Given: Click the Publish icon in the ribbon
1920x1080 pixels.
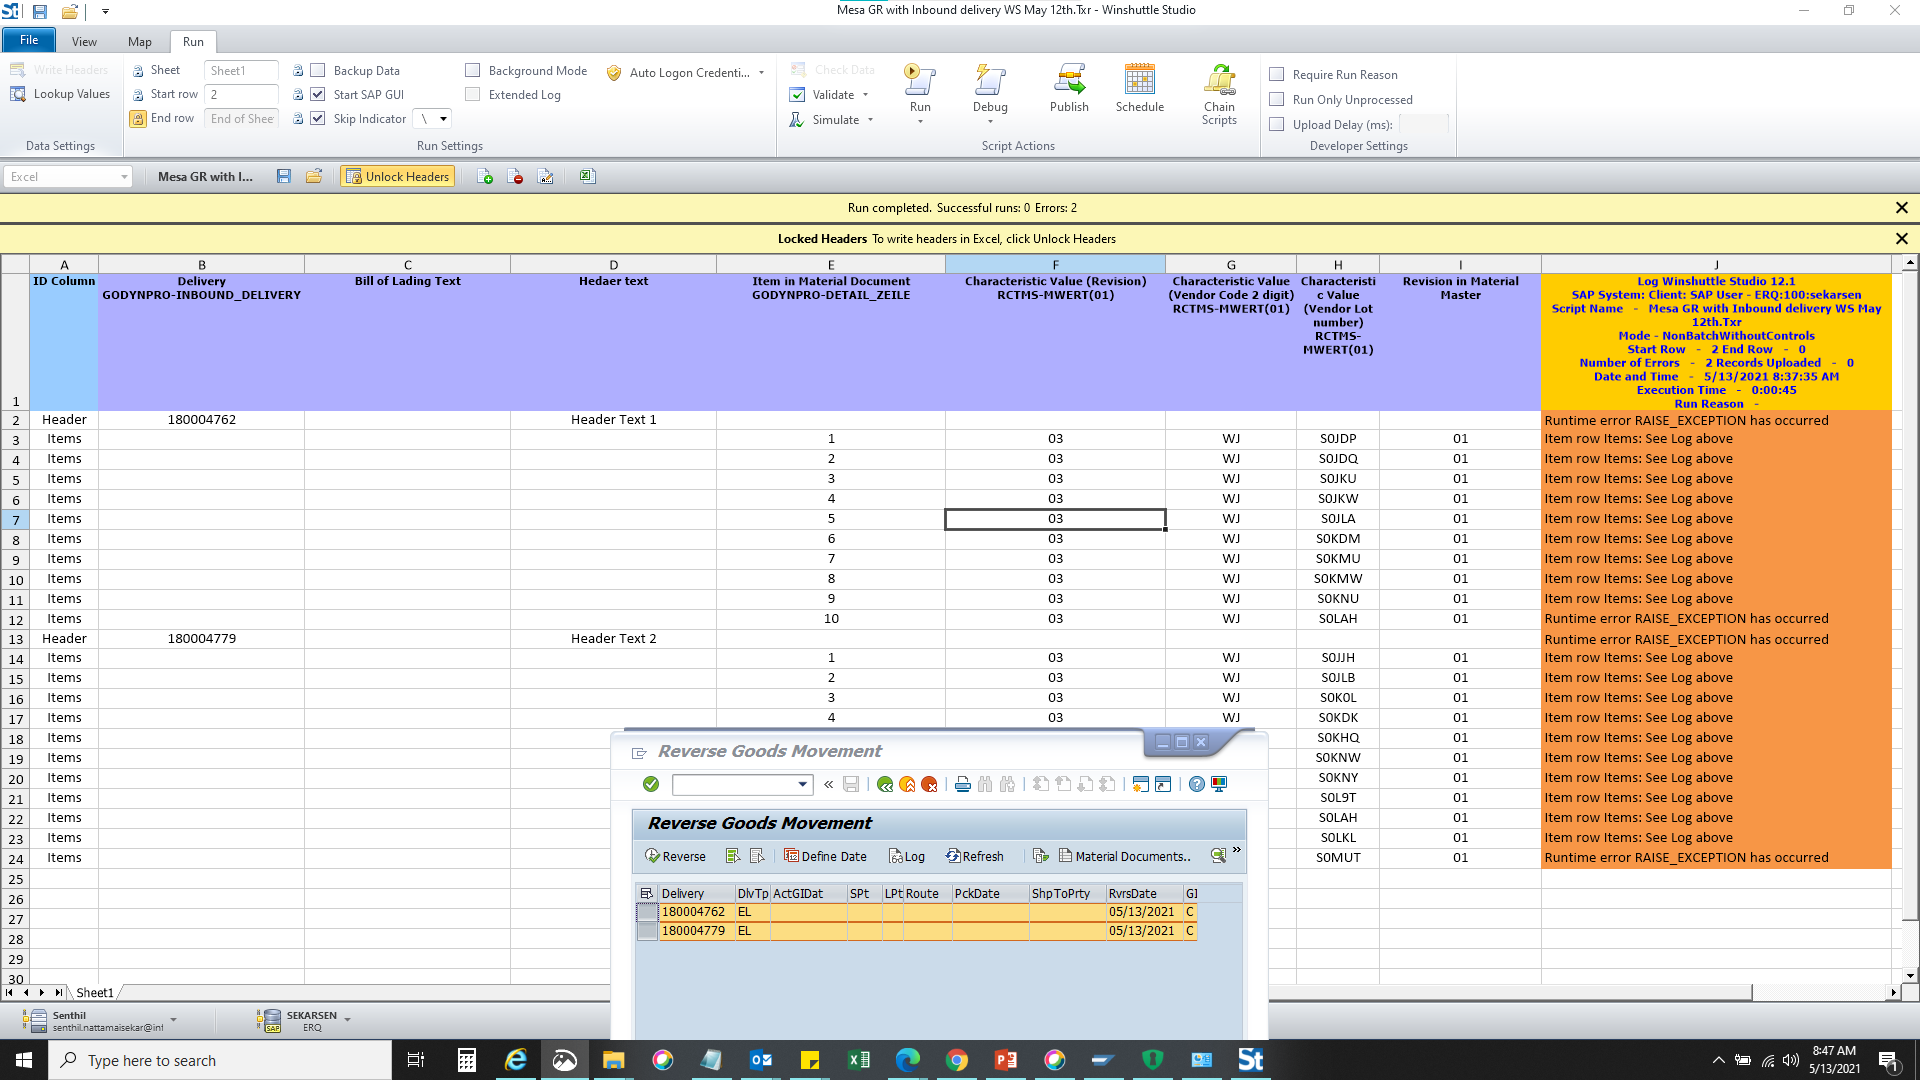Looking at the screenshot, I should pos(1069,81).
